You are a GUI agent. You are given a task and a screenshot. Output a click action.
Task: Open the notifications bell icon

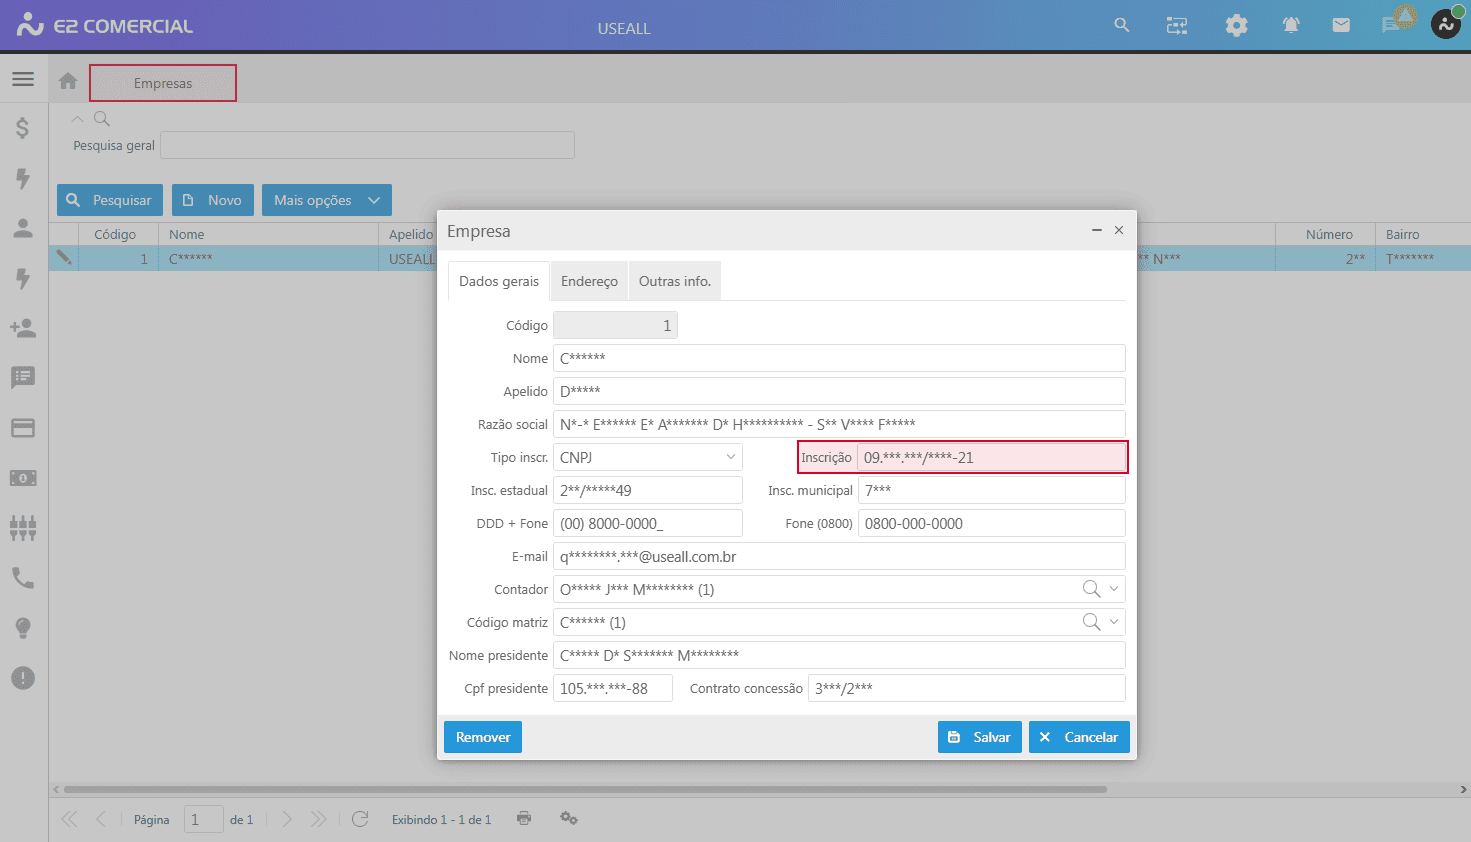1291,26
